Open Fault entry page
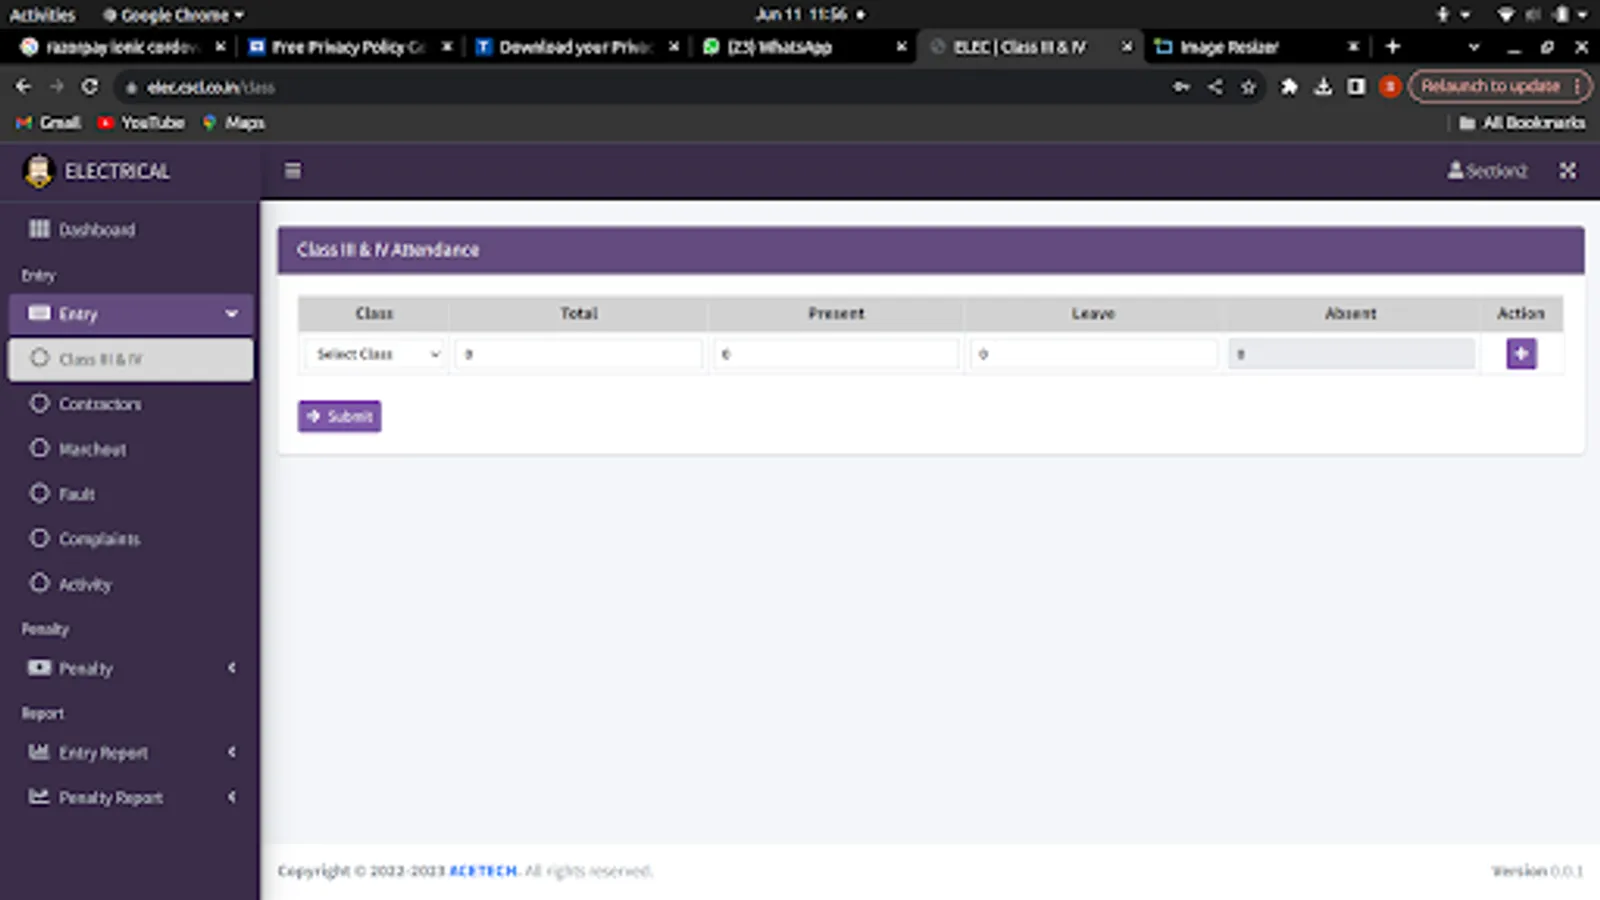The image size is (1600, 900). point(130,494)
